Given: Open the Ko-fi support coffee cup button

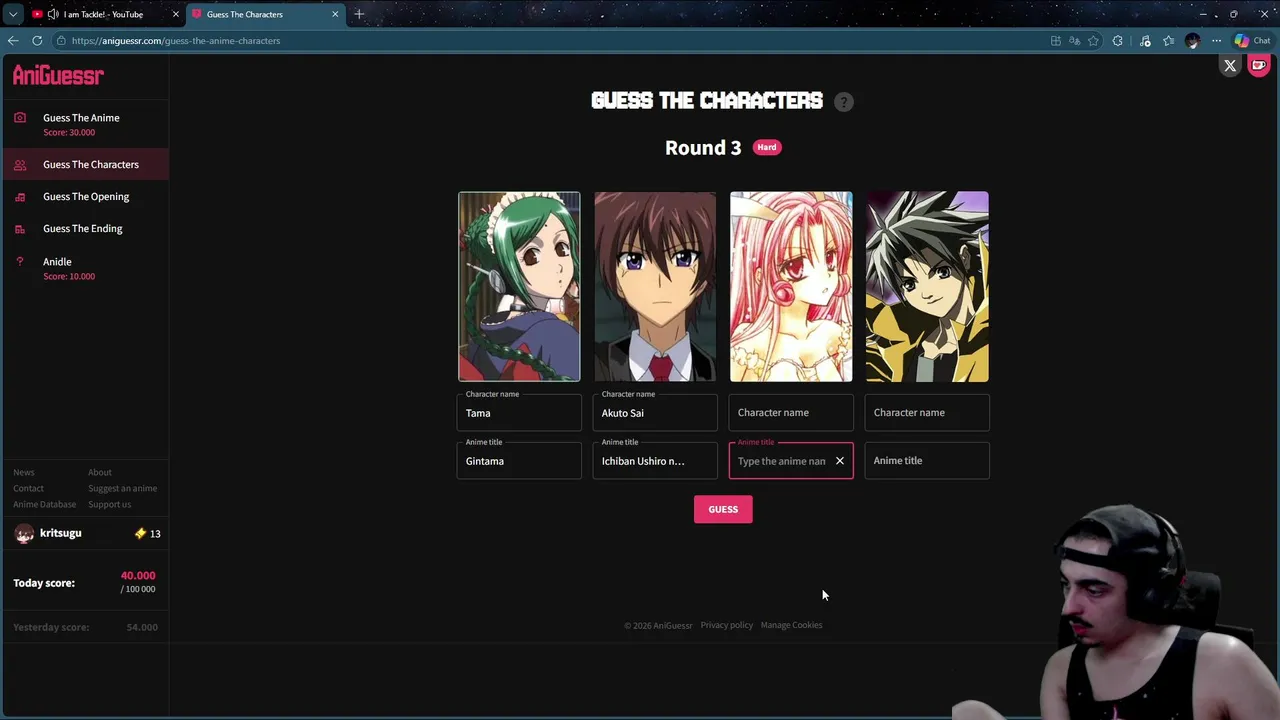Looking at the screenshot, I should (1259, 66).
